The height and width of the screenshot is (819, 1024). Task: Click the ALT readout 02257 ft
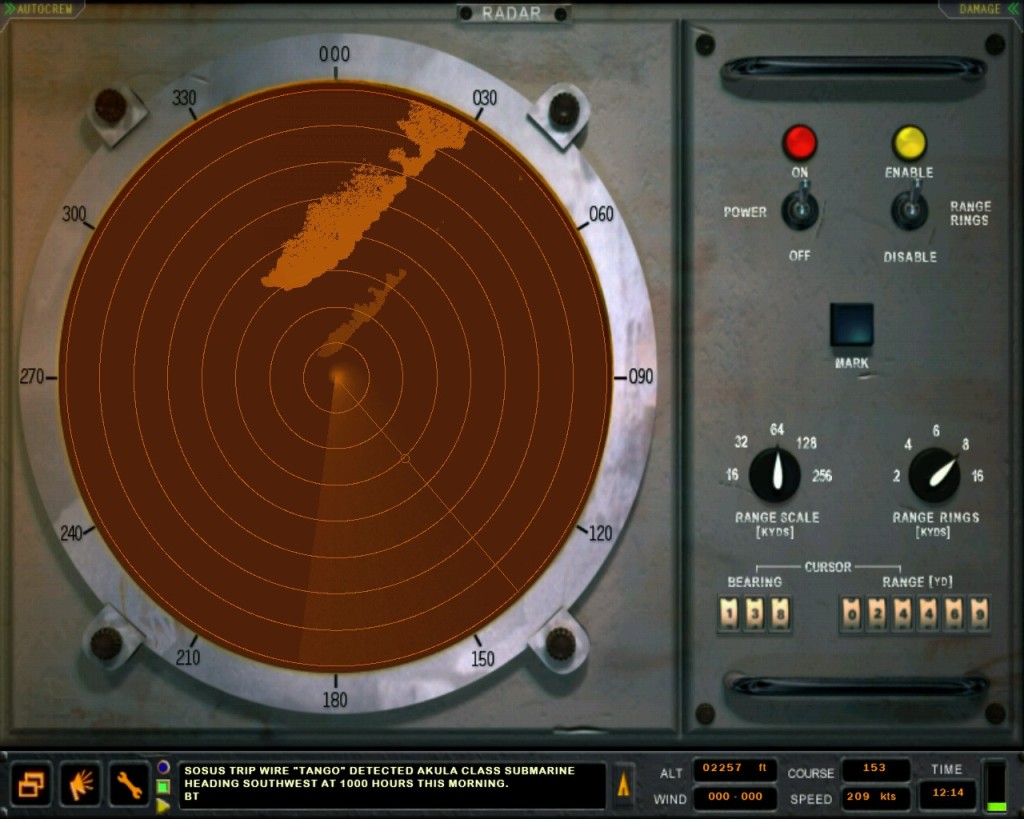(734, 769)
